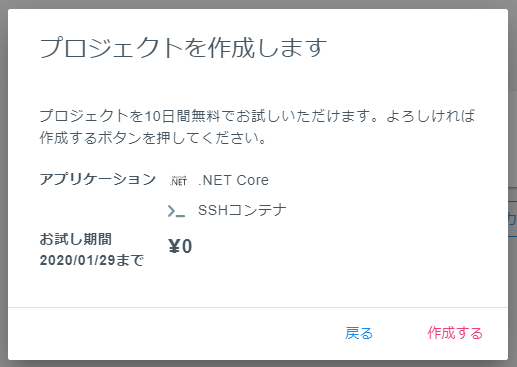The height and width of the screenshot is (367, 517).
Task: Click the SSH terminal prompt icon
Action: tap(176, 211)
